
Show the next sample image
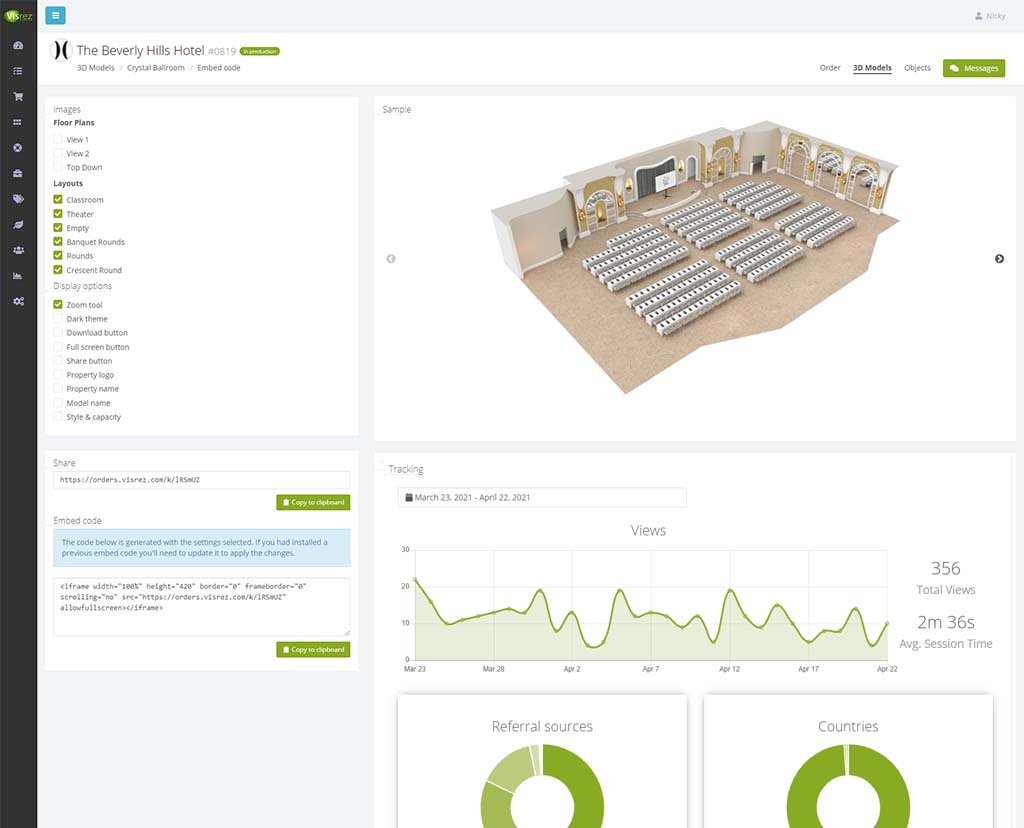click(x=999, y=259)
